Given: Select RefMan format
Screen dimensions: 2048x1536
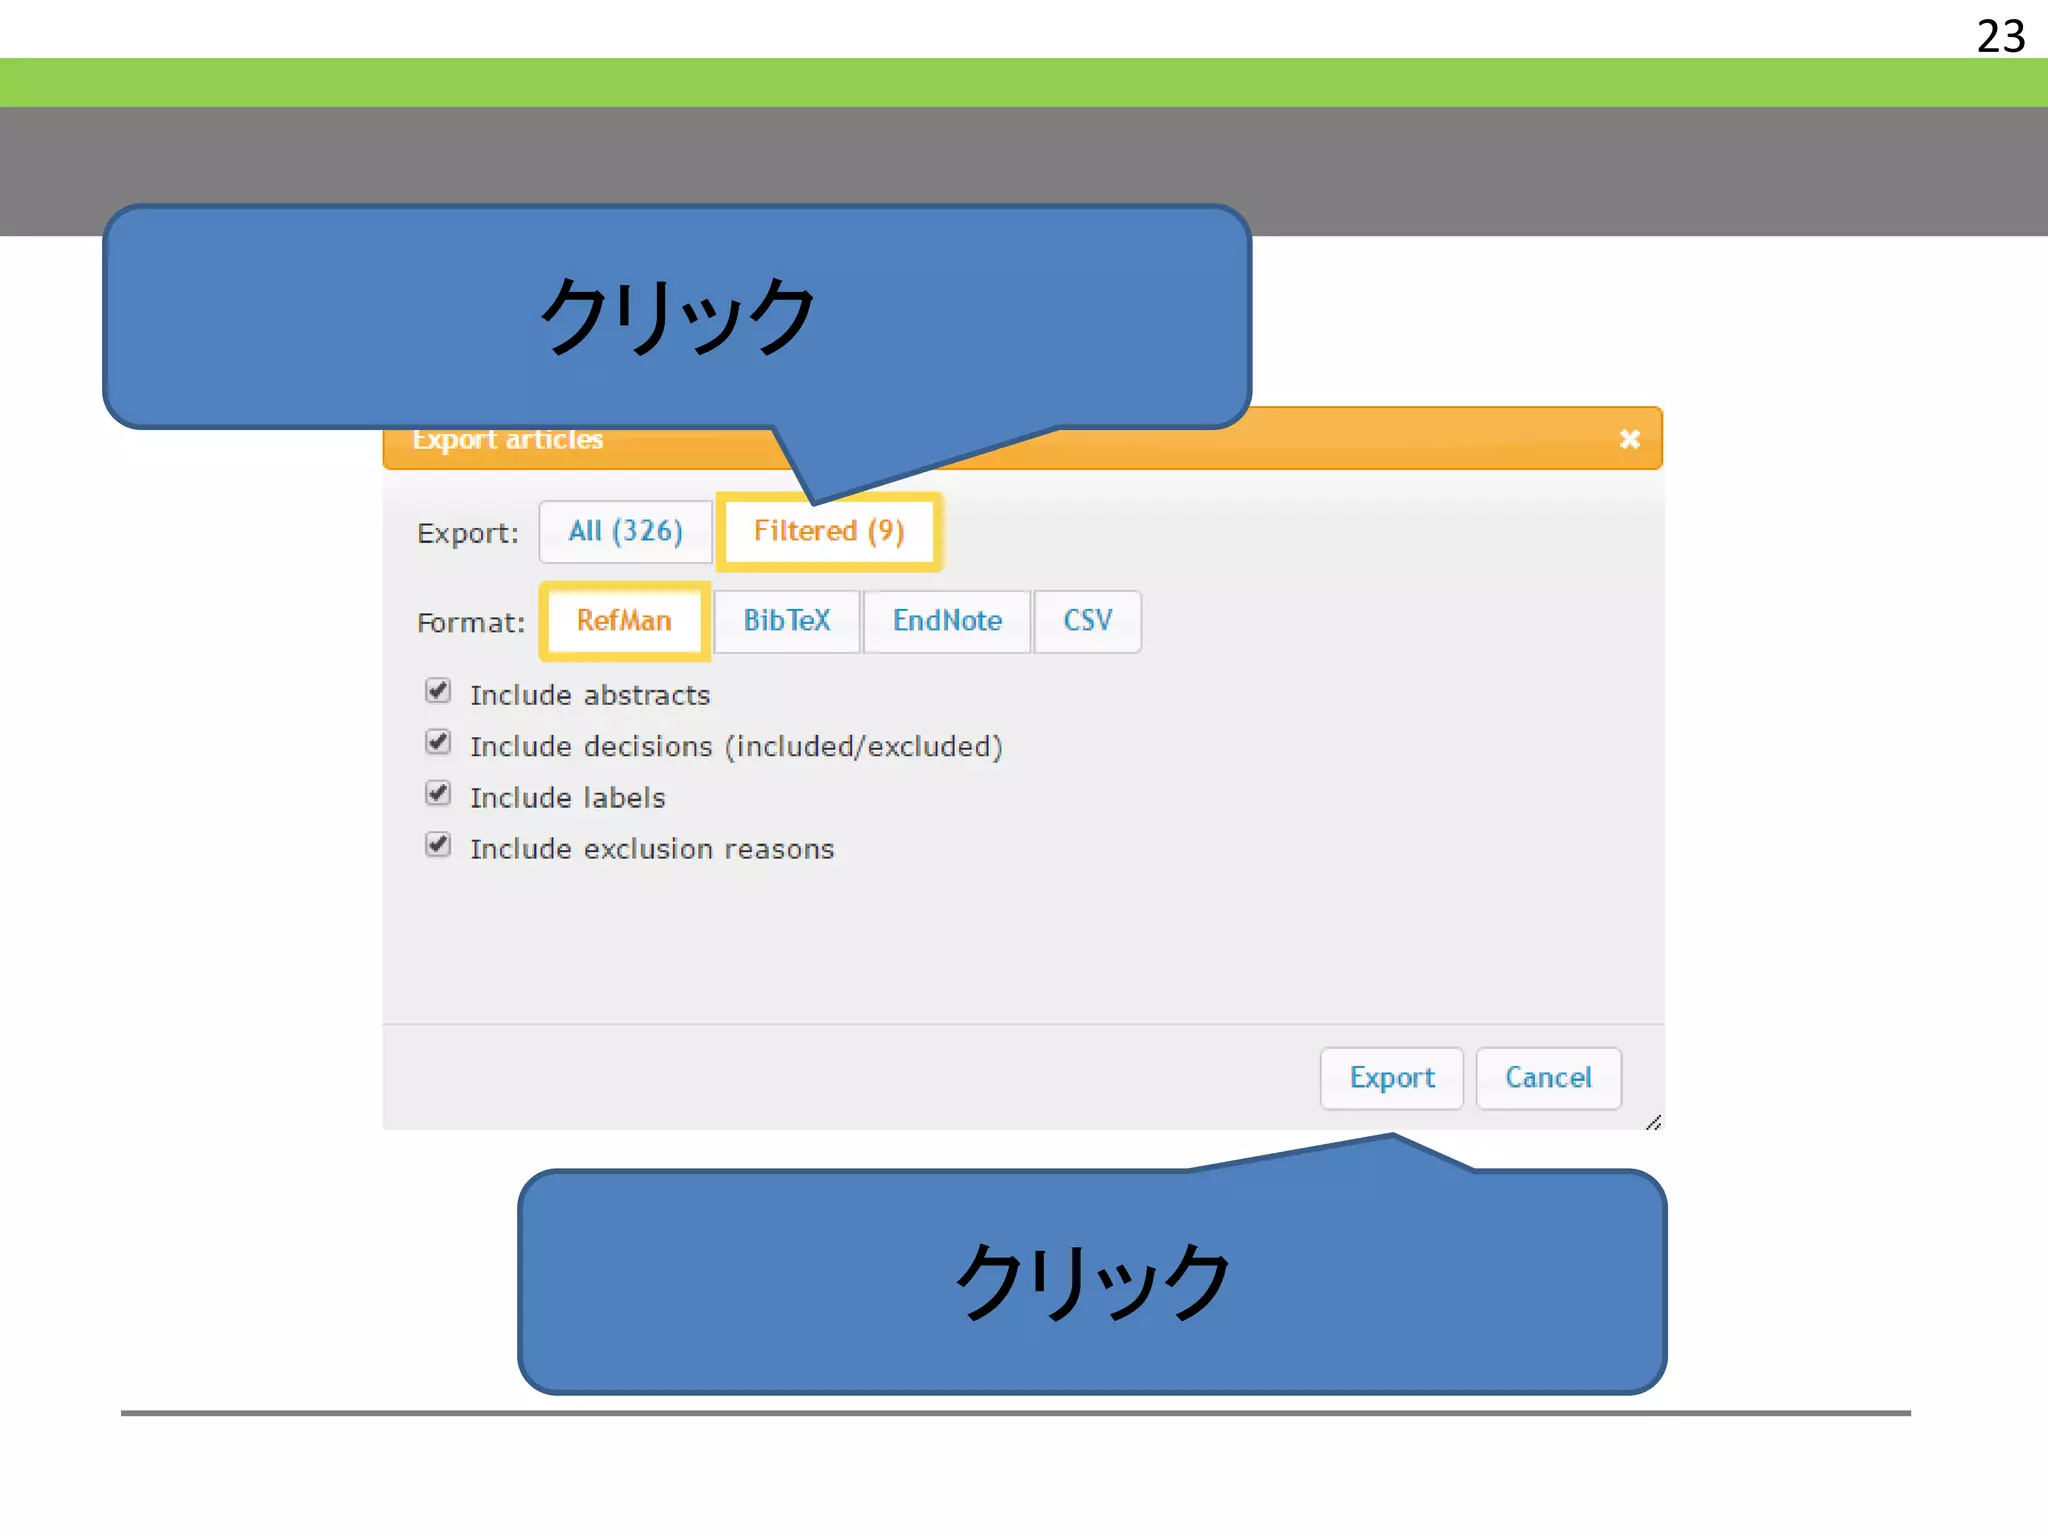Looking at the screenshot, I should click(624, 621).
